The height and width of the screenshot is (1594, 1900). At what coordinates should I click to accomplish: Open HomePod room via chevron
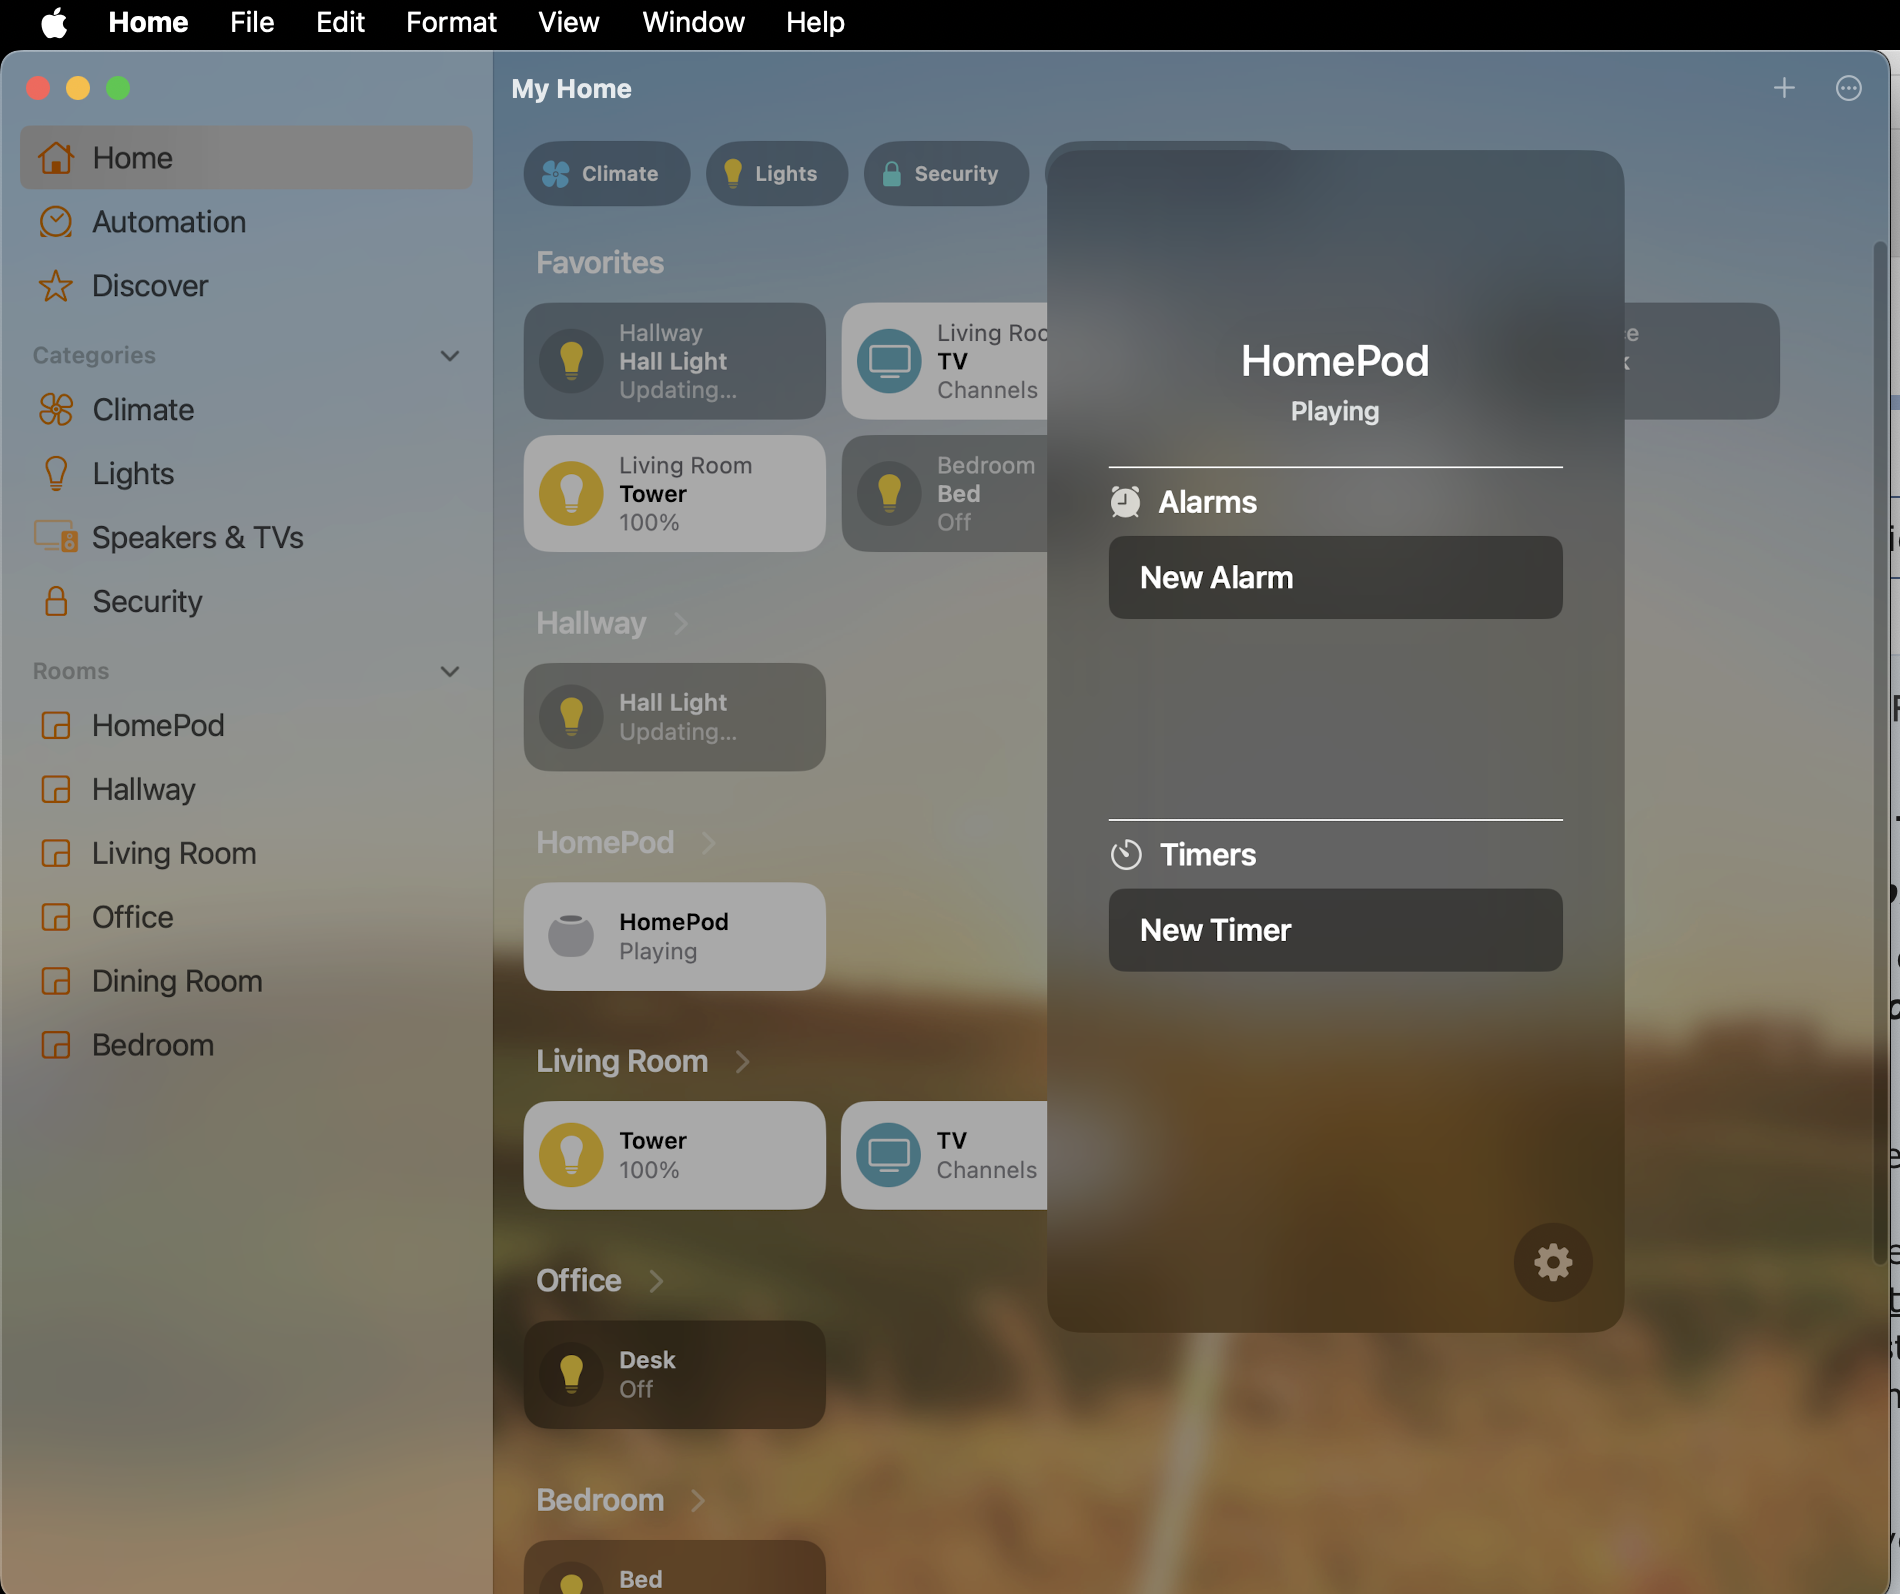708,843
